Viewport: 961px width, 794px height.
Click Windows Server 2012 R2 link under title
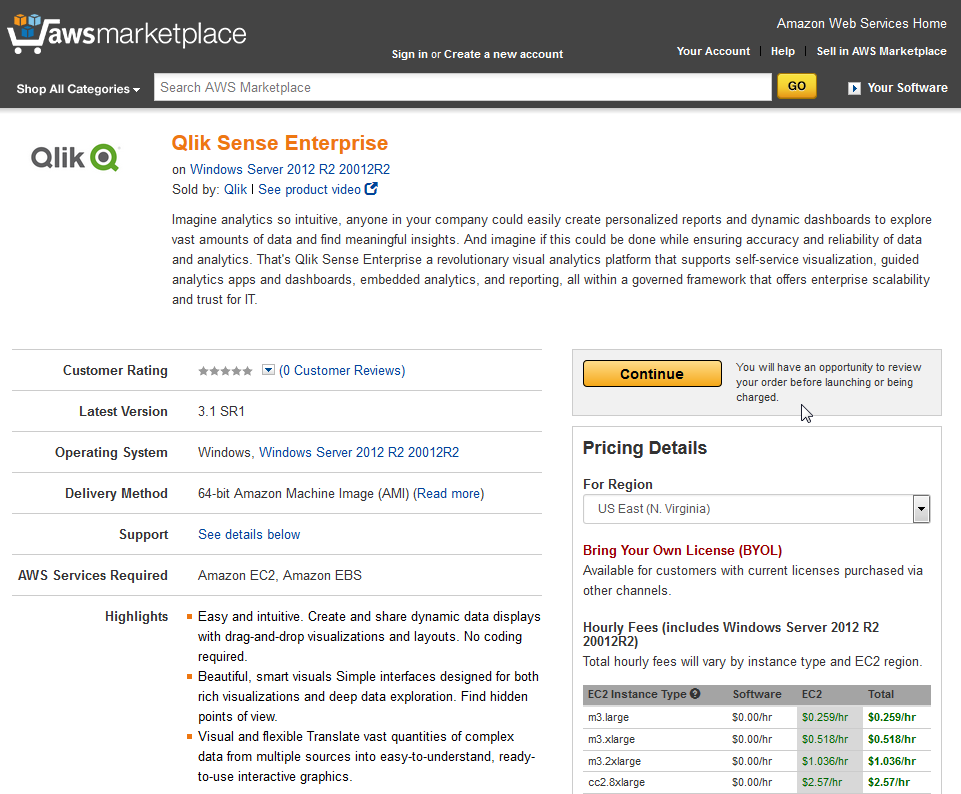pyautogui.click(x=290, y=169)
